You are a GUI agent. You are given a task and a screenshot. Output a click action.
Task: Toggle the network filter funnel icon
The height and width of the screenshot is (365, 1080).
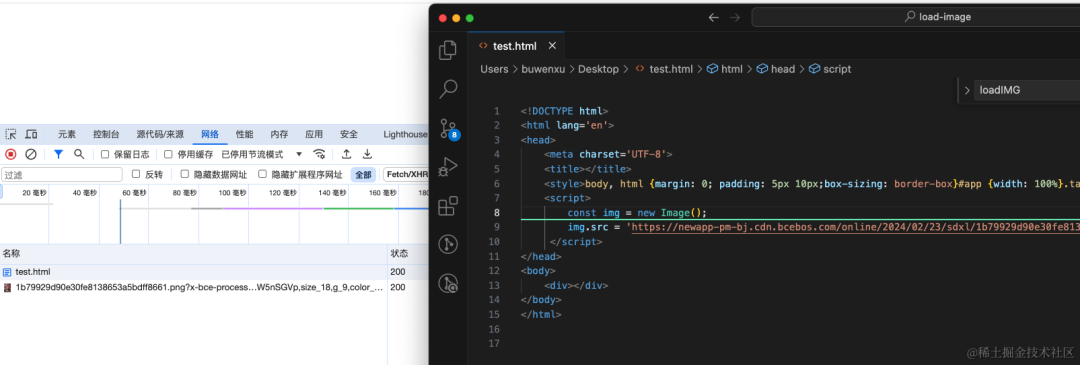pyautogui.click(x=59, y=154)
